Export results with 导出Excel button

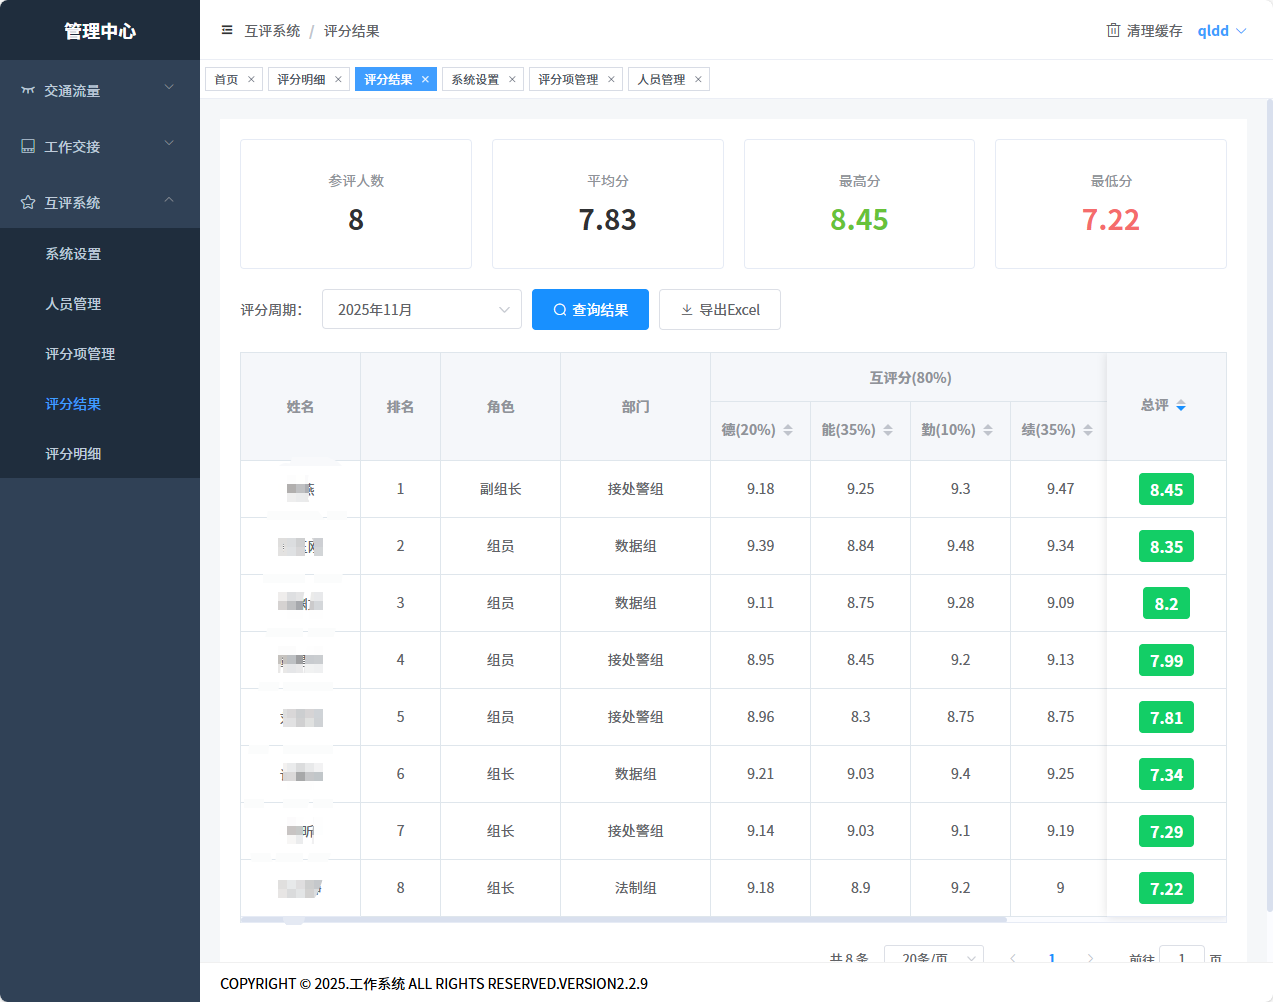(719, 310)
